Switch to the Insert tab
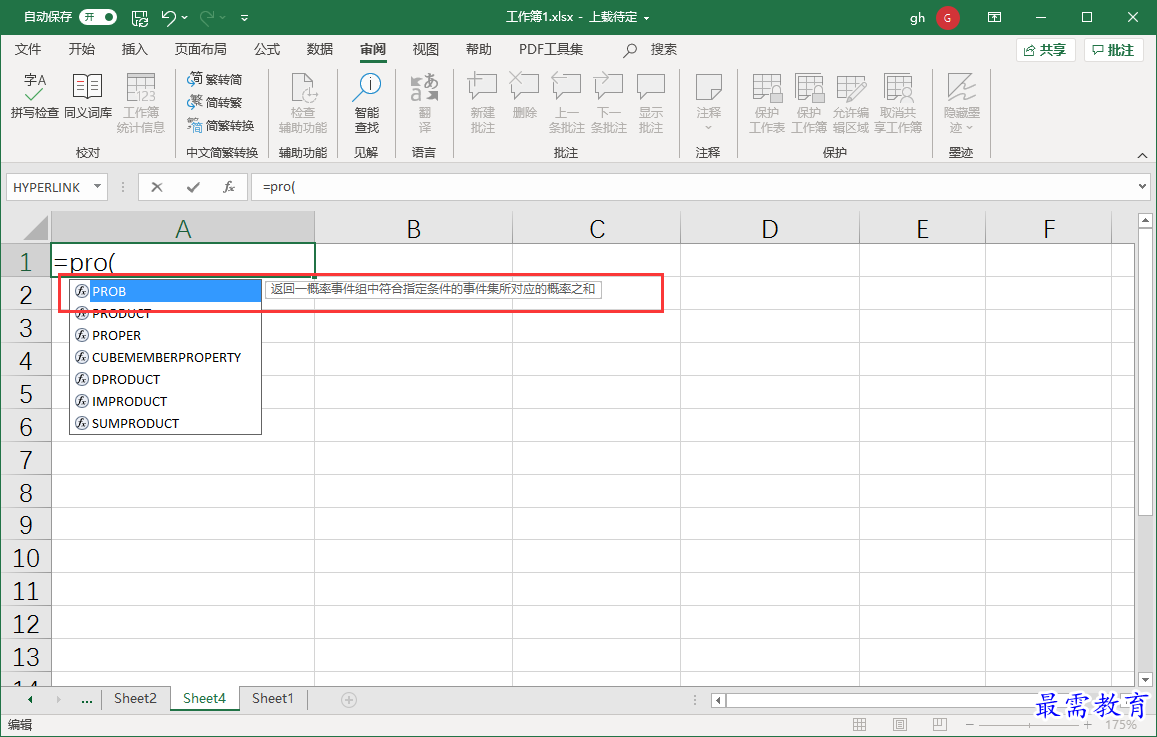 click(x=134, y=49)
